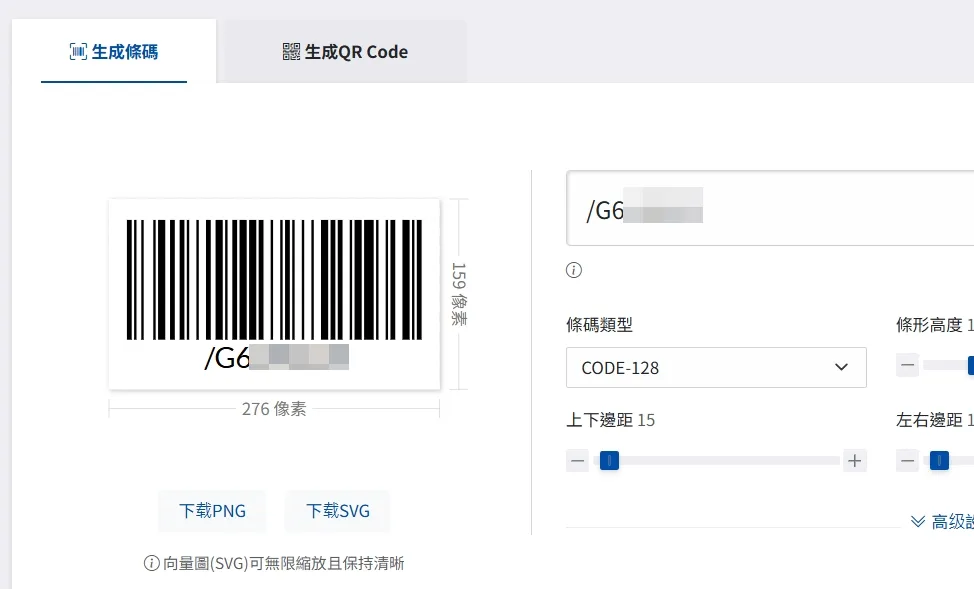This screenshot has width=974, height=589.
Task: Click the info icon below the barcode text input
Action: tap(574, 270)
